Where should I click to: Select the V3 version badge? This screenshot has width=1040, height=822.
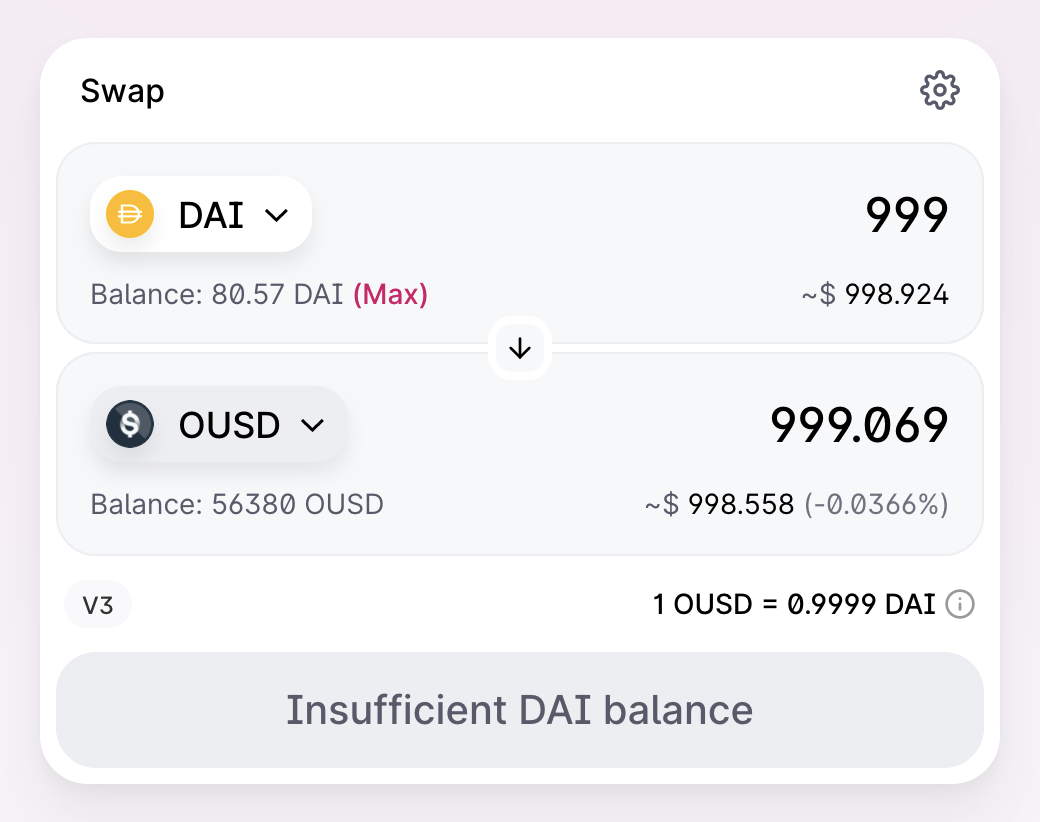[x=98, y=604]
